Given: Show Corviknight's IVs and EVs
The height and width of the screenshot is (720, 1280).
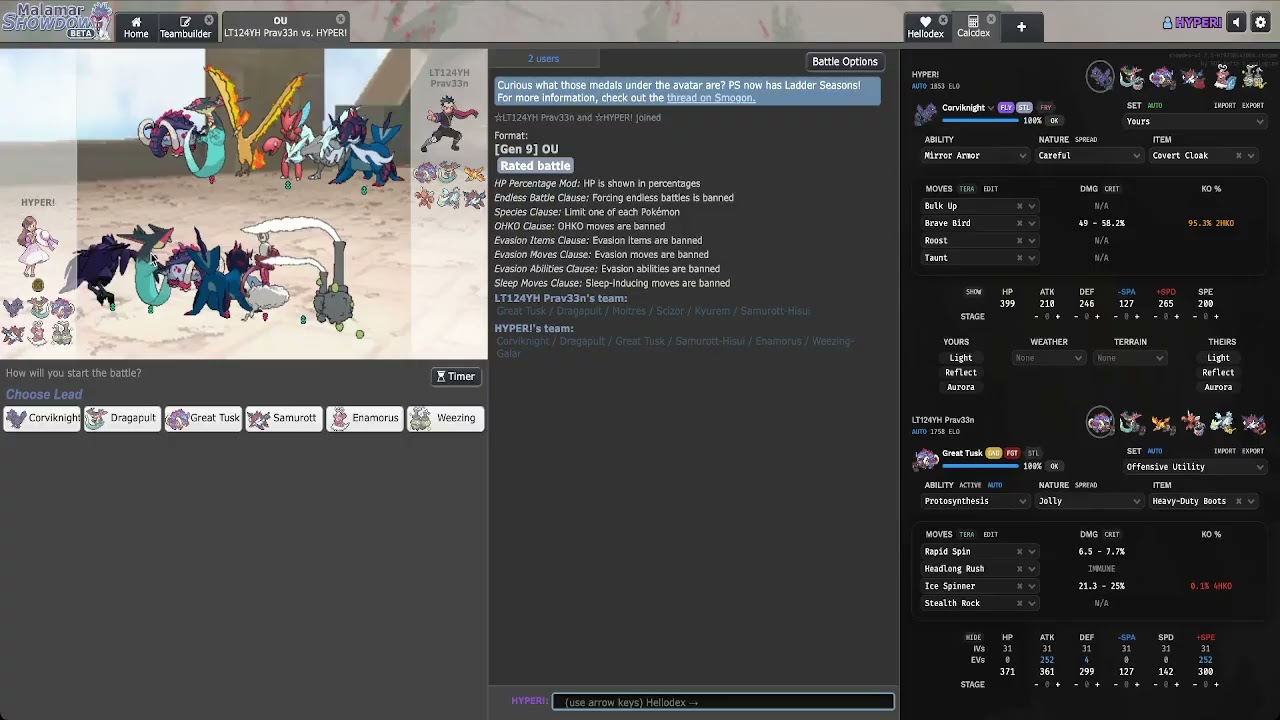Looking at the screenshot, I should click(973, 292).
